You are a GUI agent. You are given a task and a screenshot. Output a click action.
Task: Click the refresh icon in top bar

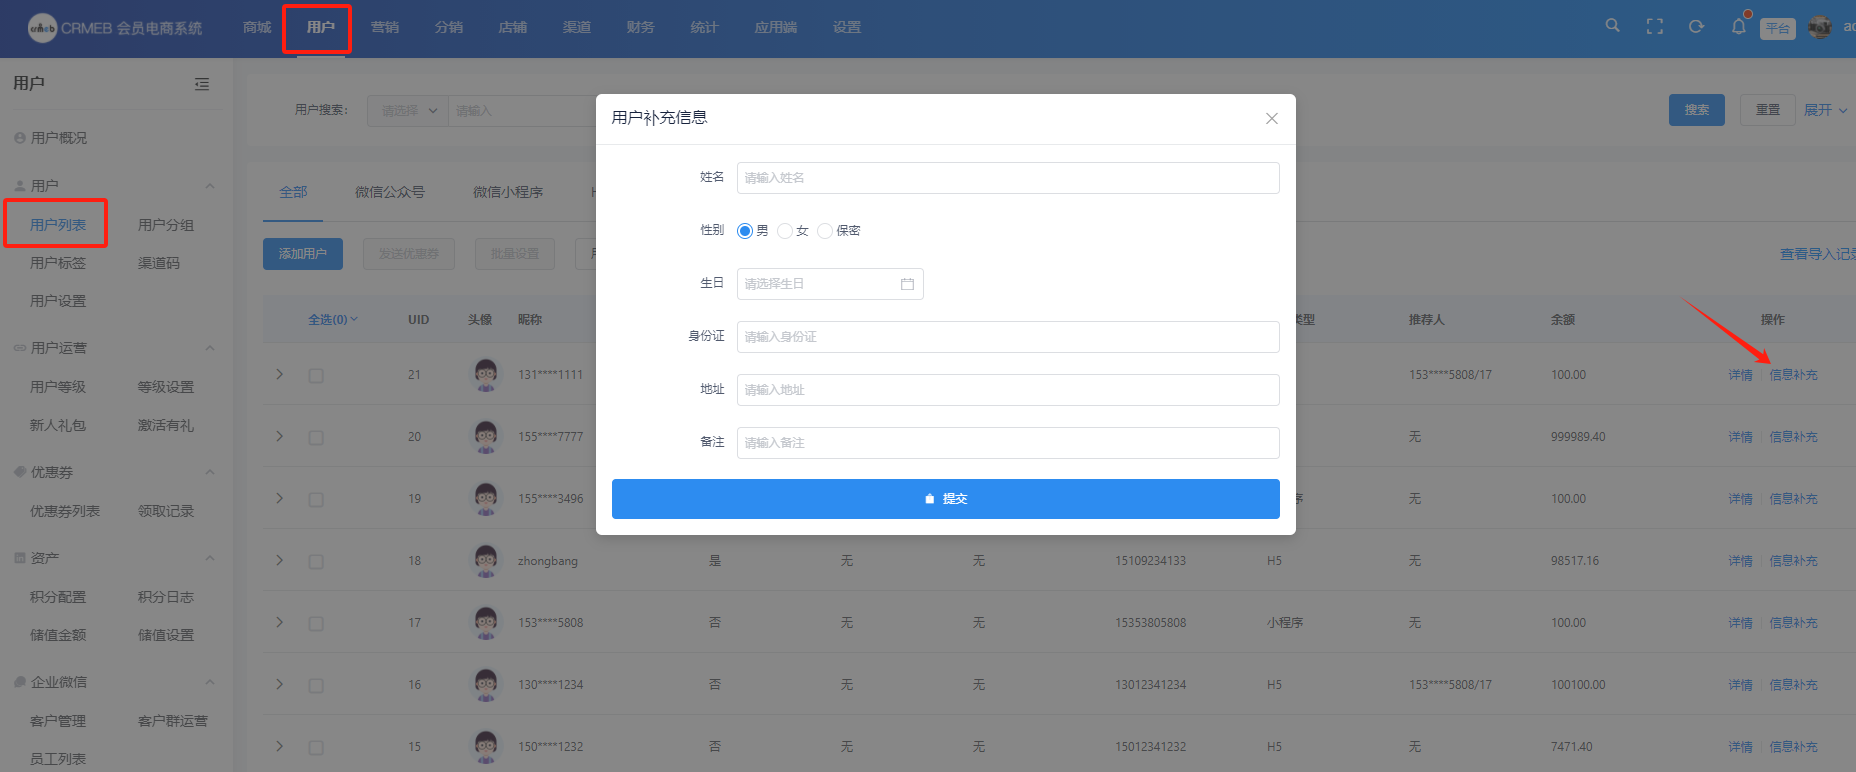click(x=1696, y=27)
